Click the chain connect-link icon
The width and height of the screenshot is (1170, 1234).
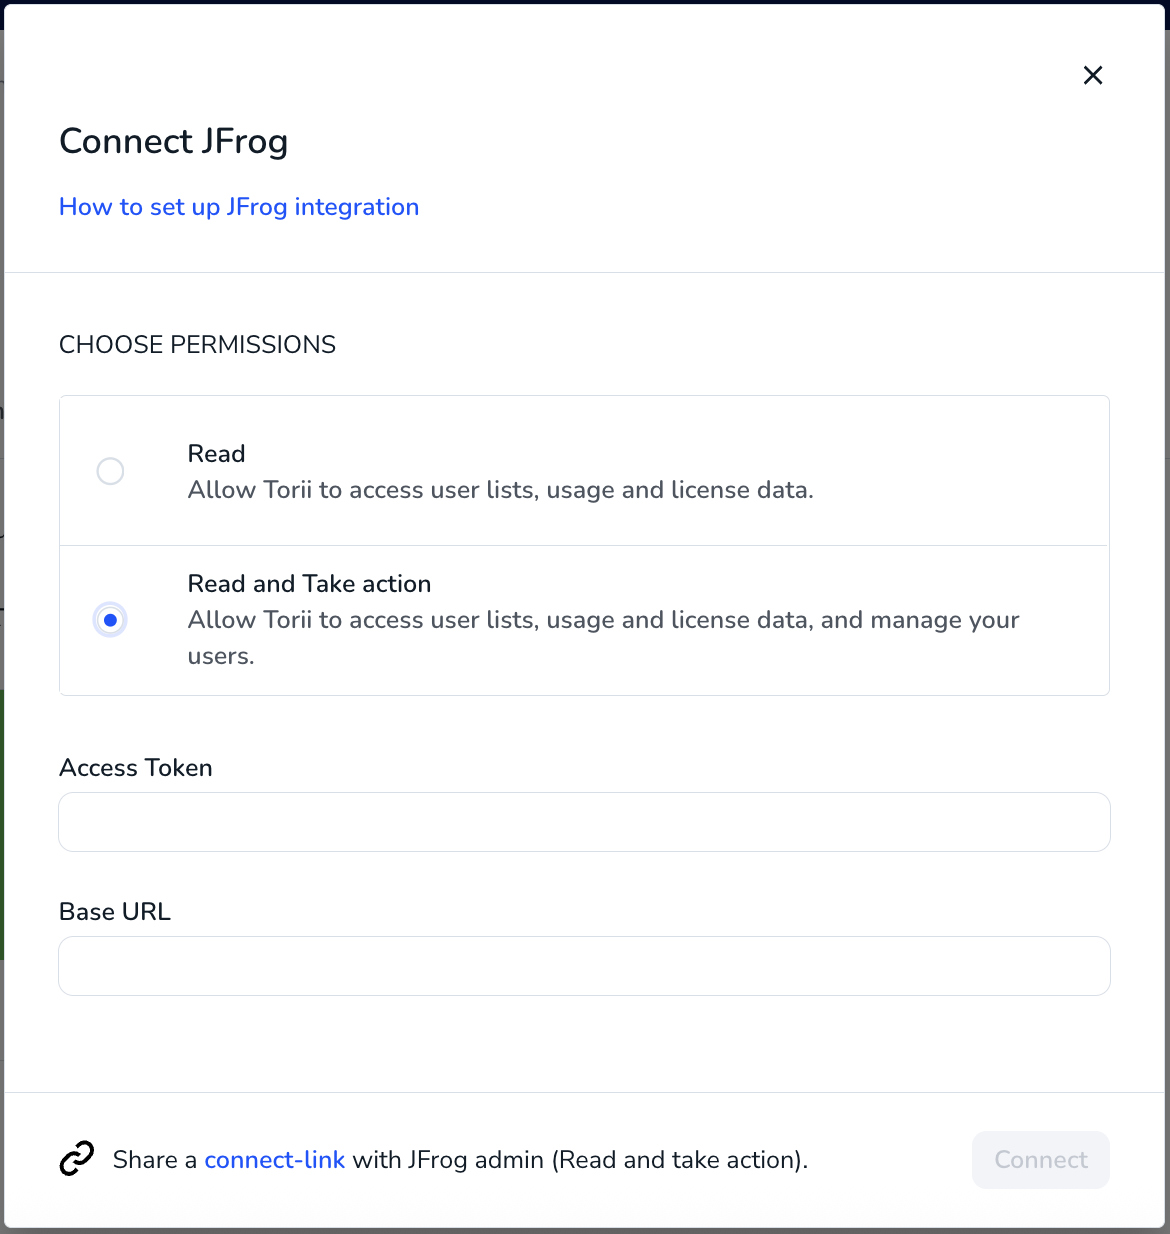click(77, 1160)
